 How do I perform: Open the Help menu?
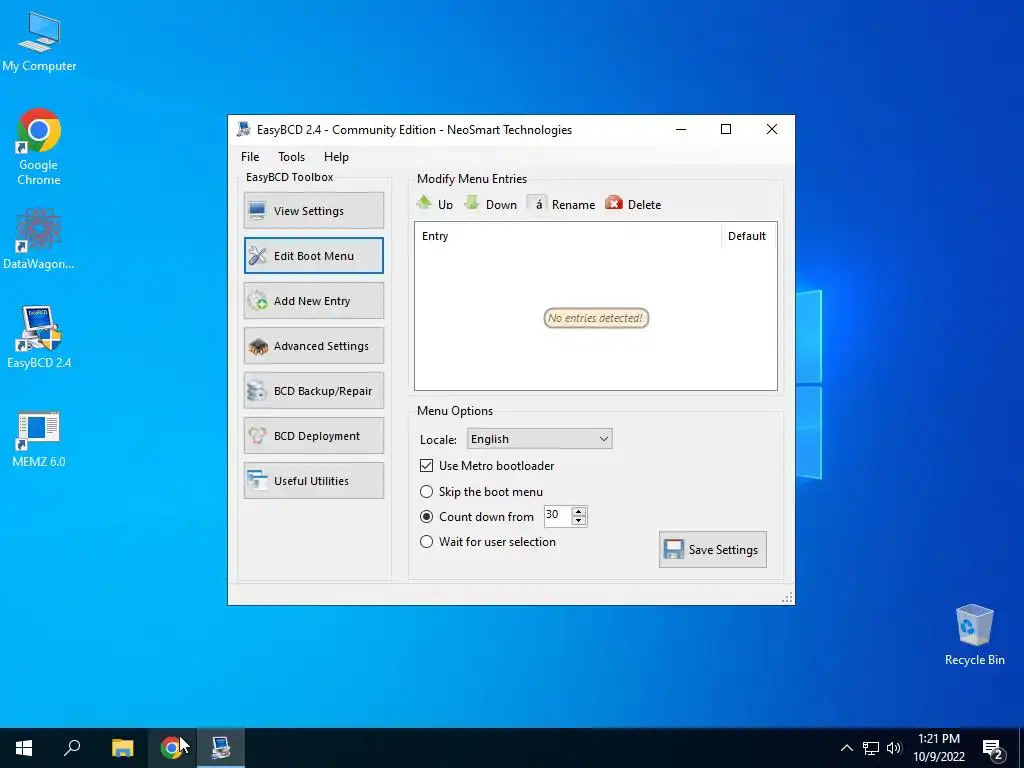[x=336, y=157]
